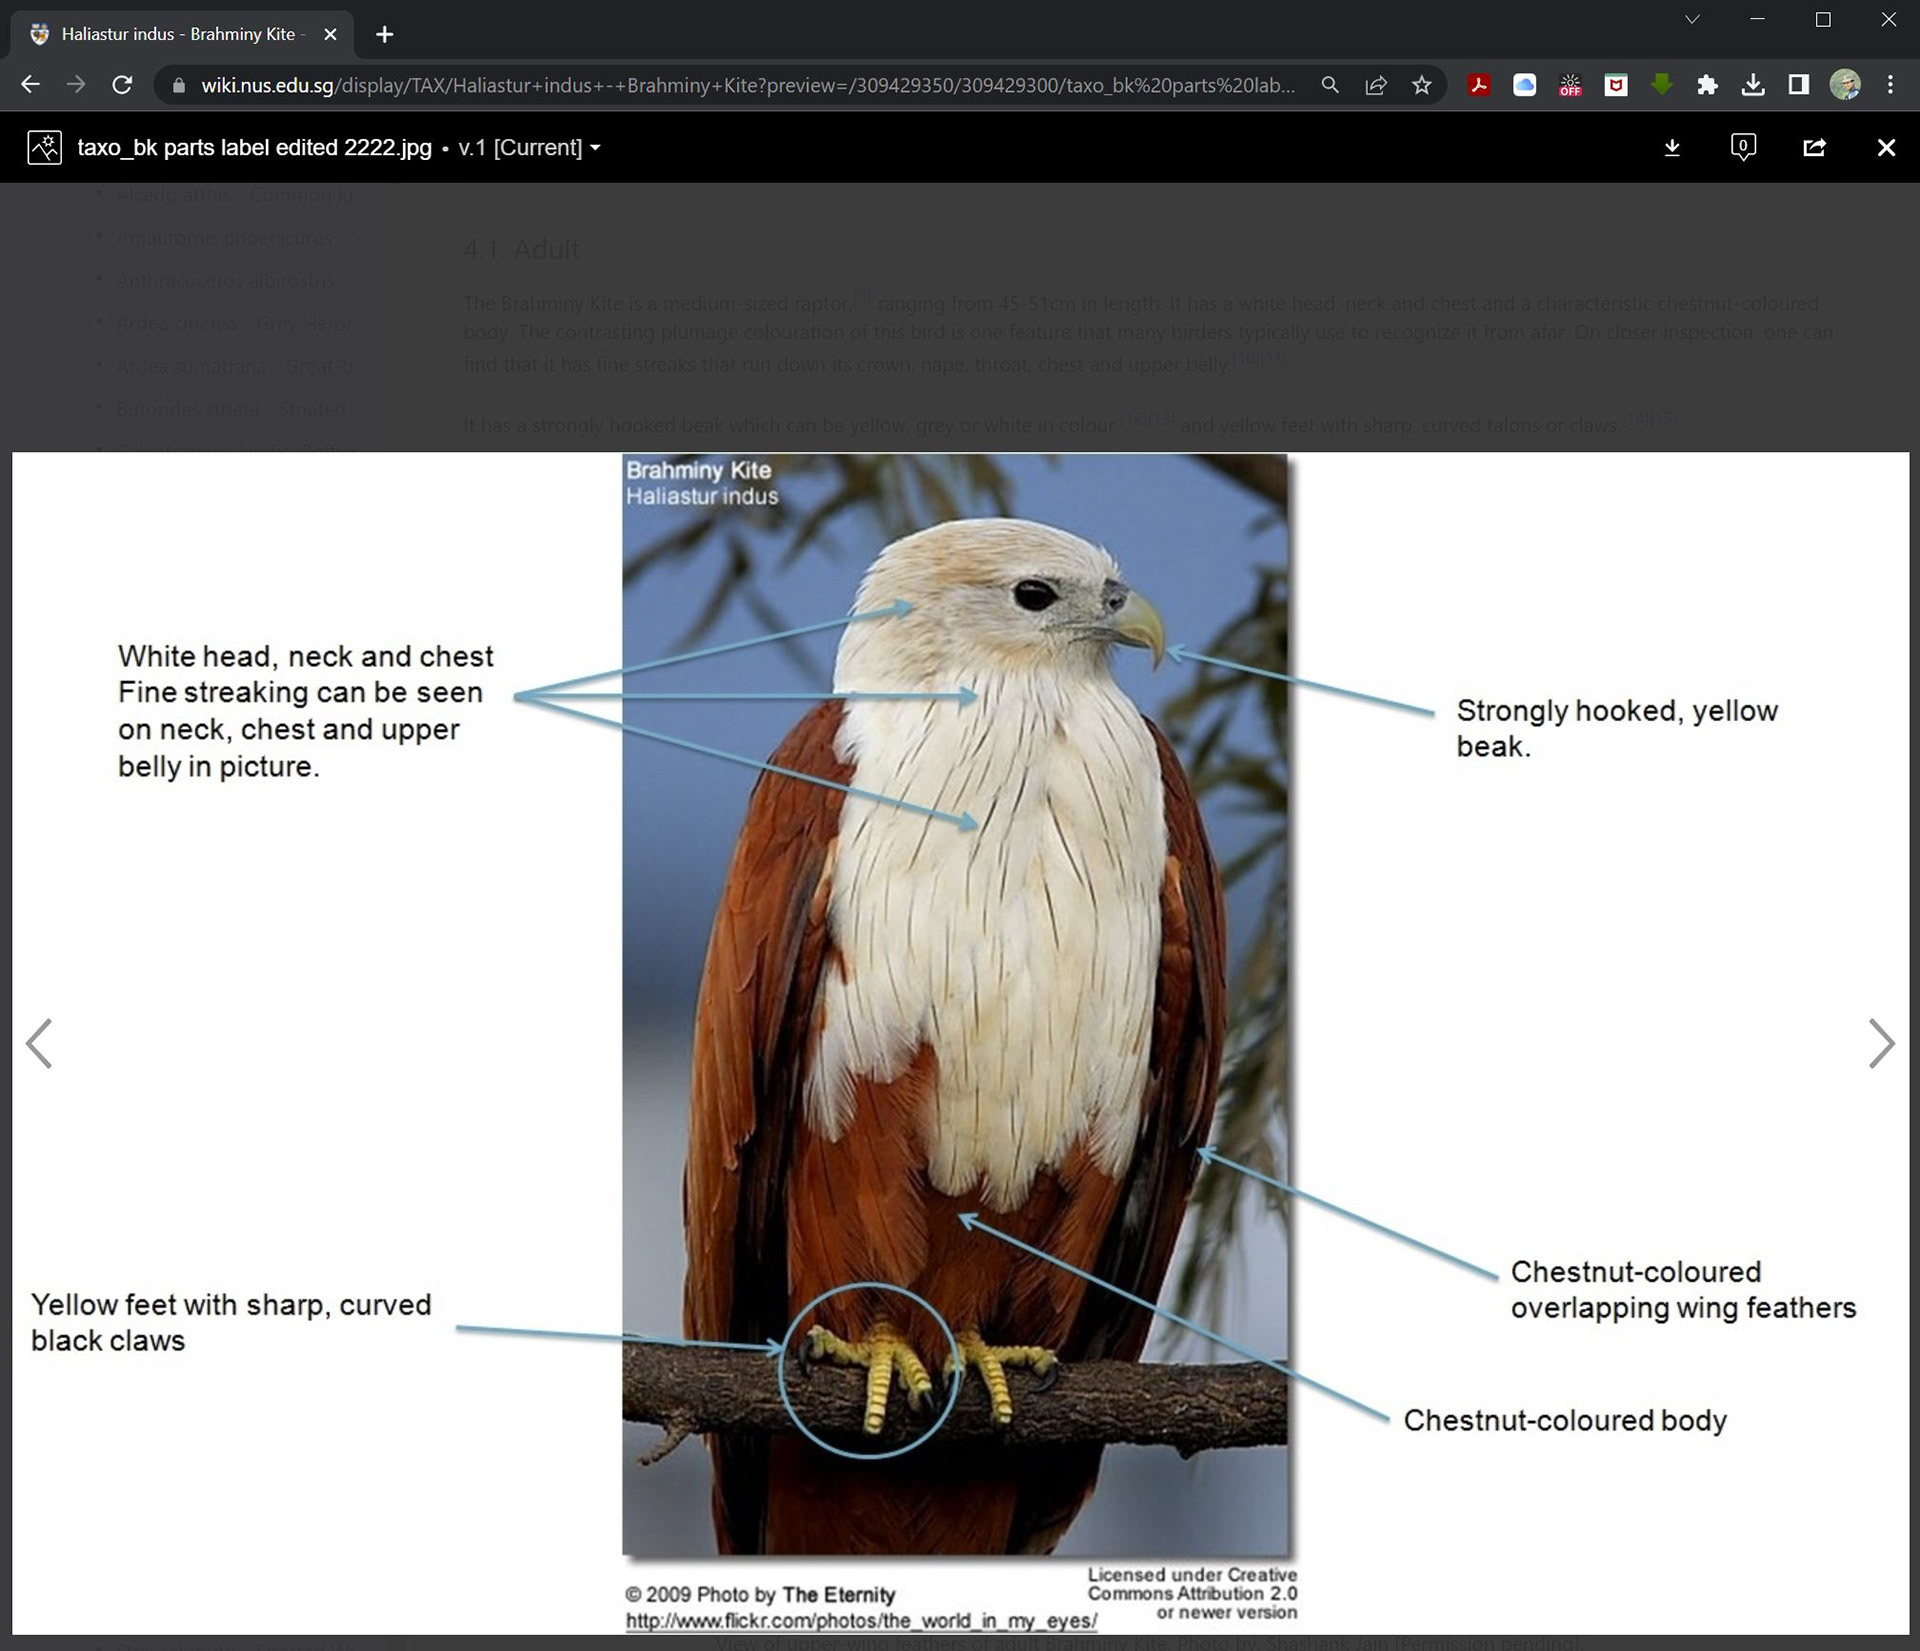Close the image preview overlay
This screenshot has width=1920, height=1651.
1886,148
